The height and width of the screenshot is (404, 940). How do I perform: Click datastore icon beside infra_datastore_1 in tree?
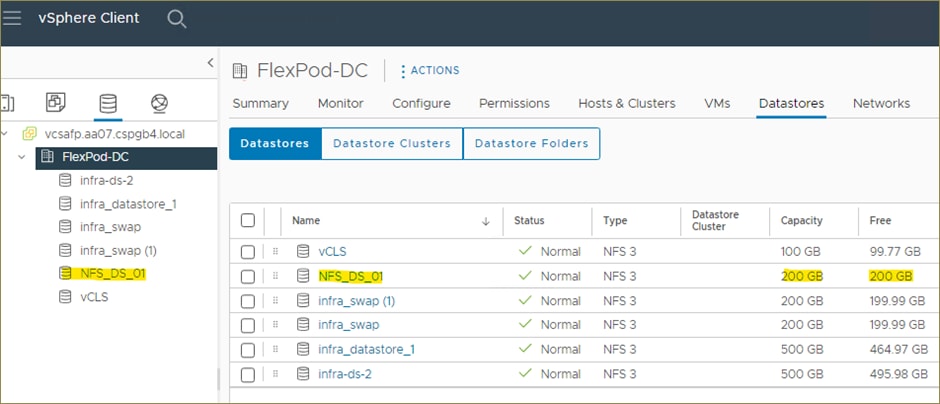tap(65, 204)
